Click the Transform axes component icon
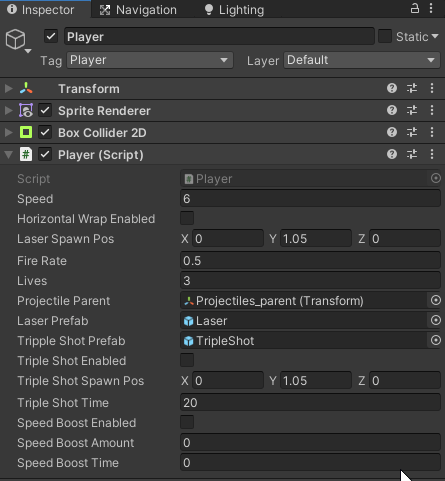445x481 pixels. pos(26,88)
